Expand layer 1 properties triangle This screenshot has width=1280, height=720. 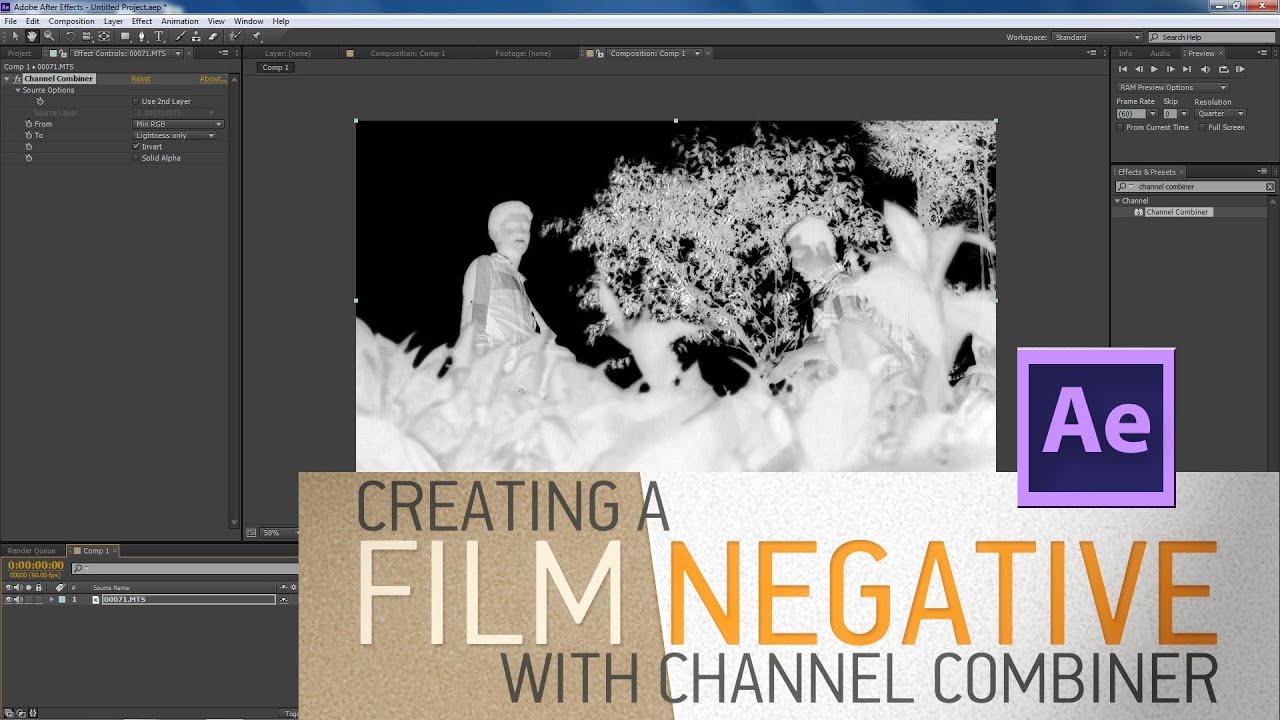52,599
